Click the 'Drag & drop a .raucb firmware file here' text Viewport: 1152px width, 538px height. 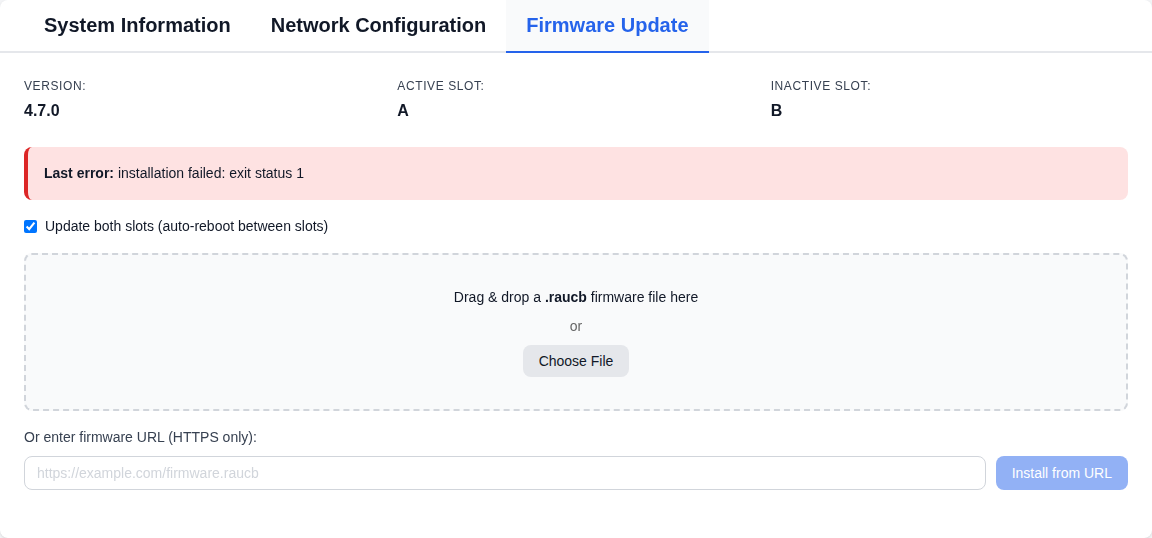(576, 297)
